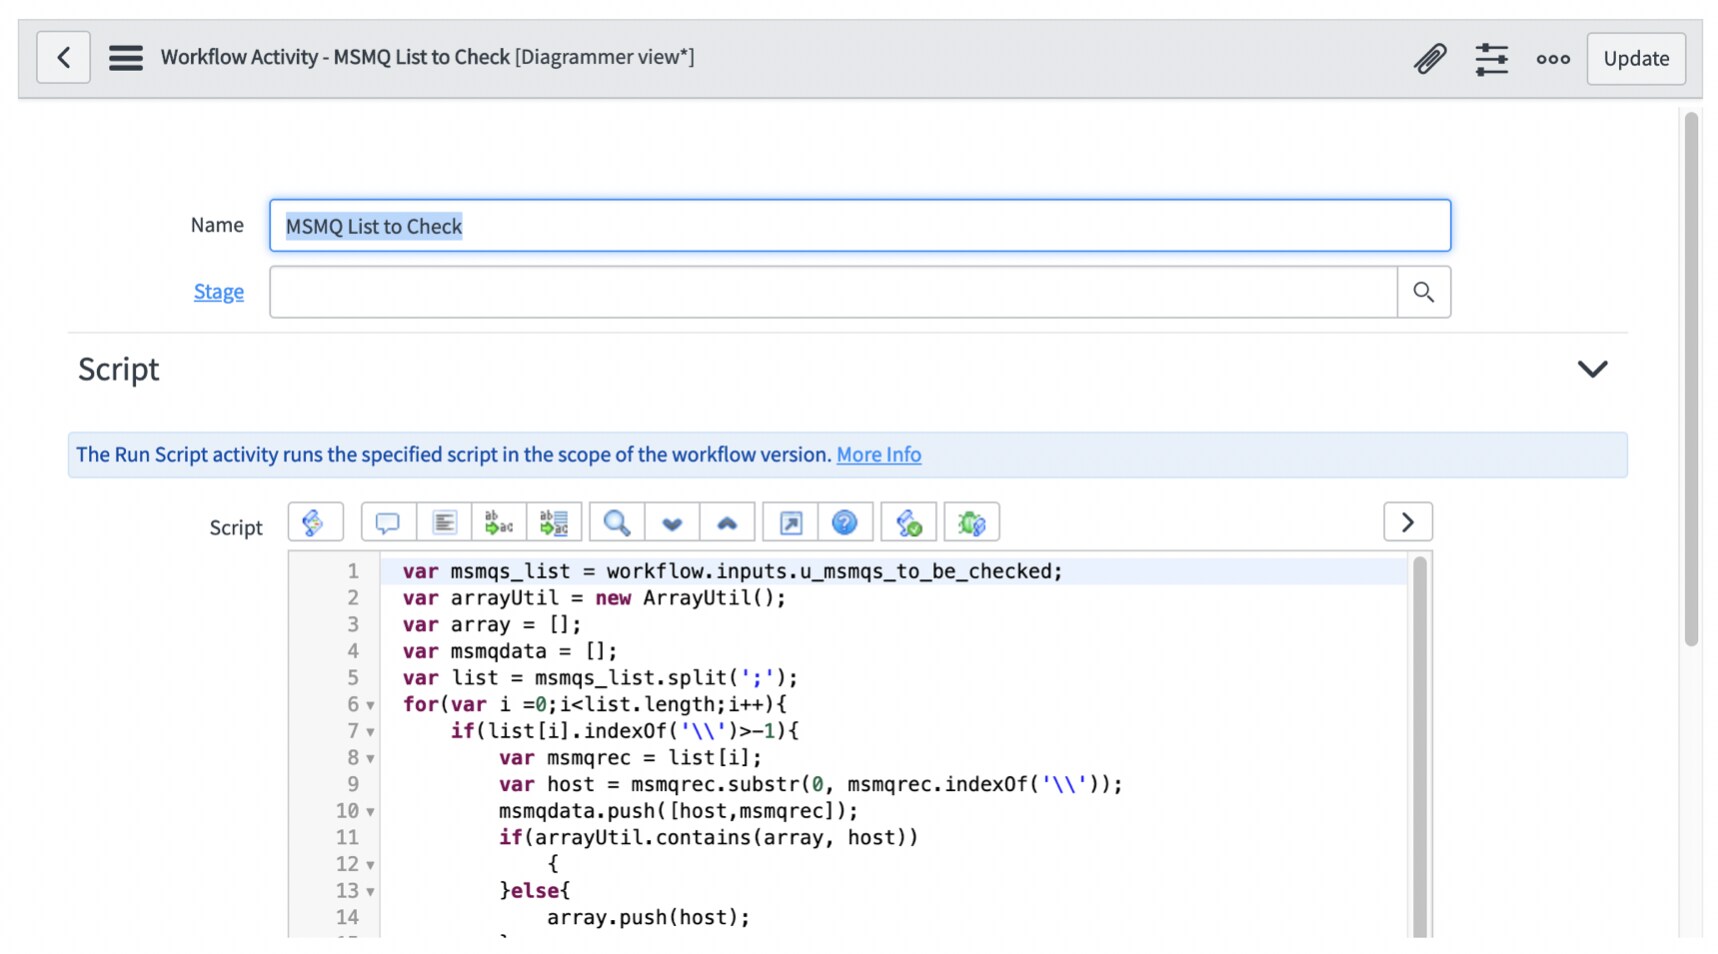1718x954 pixels.
Task: Click the 'var array = [];' line
Action: [492, 625]
